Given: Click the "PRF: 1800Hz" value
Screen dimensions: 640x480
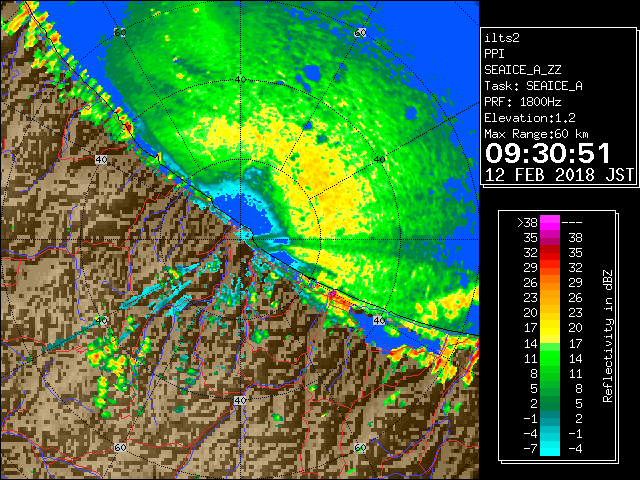Looking at the screenshot, I should (x=523, y=102).
